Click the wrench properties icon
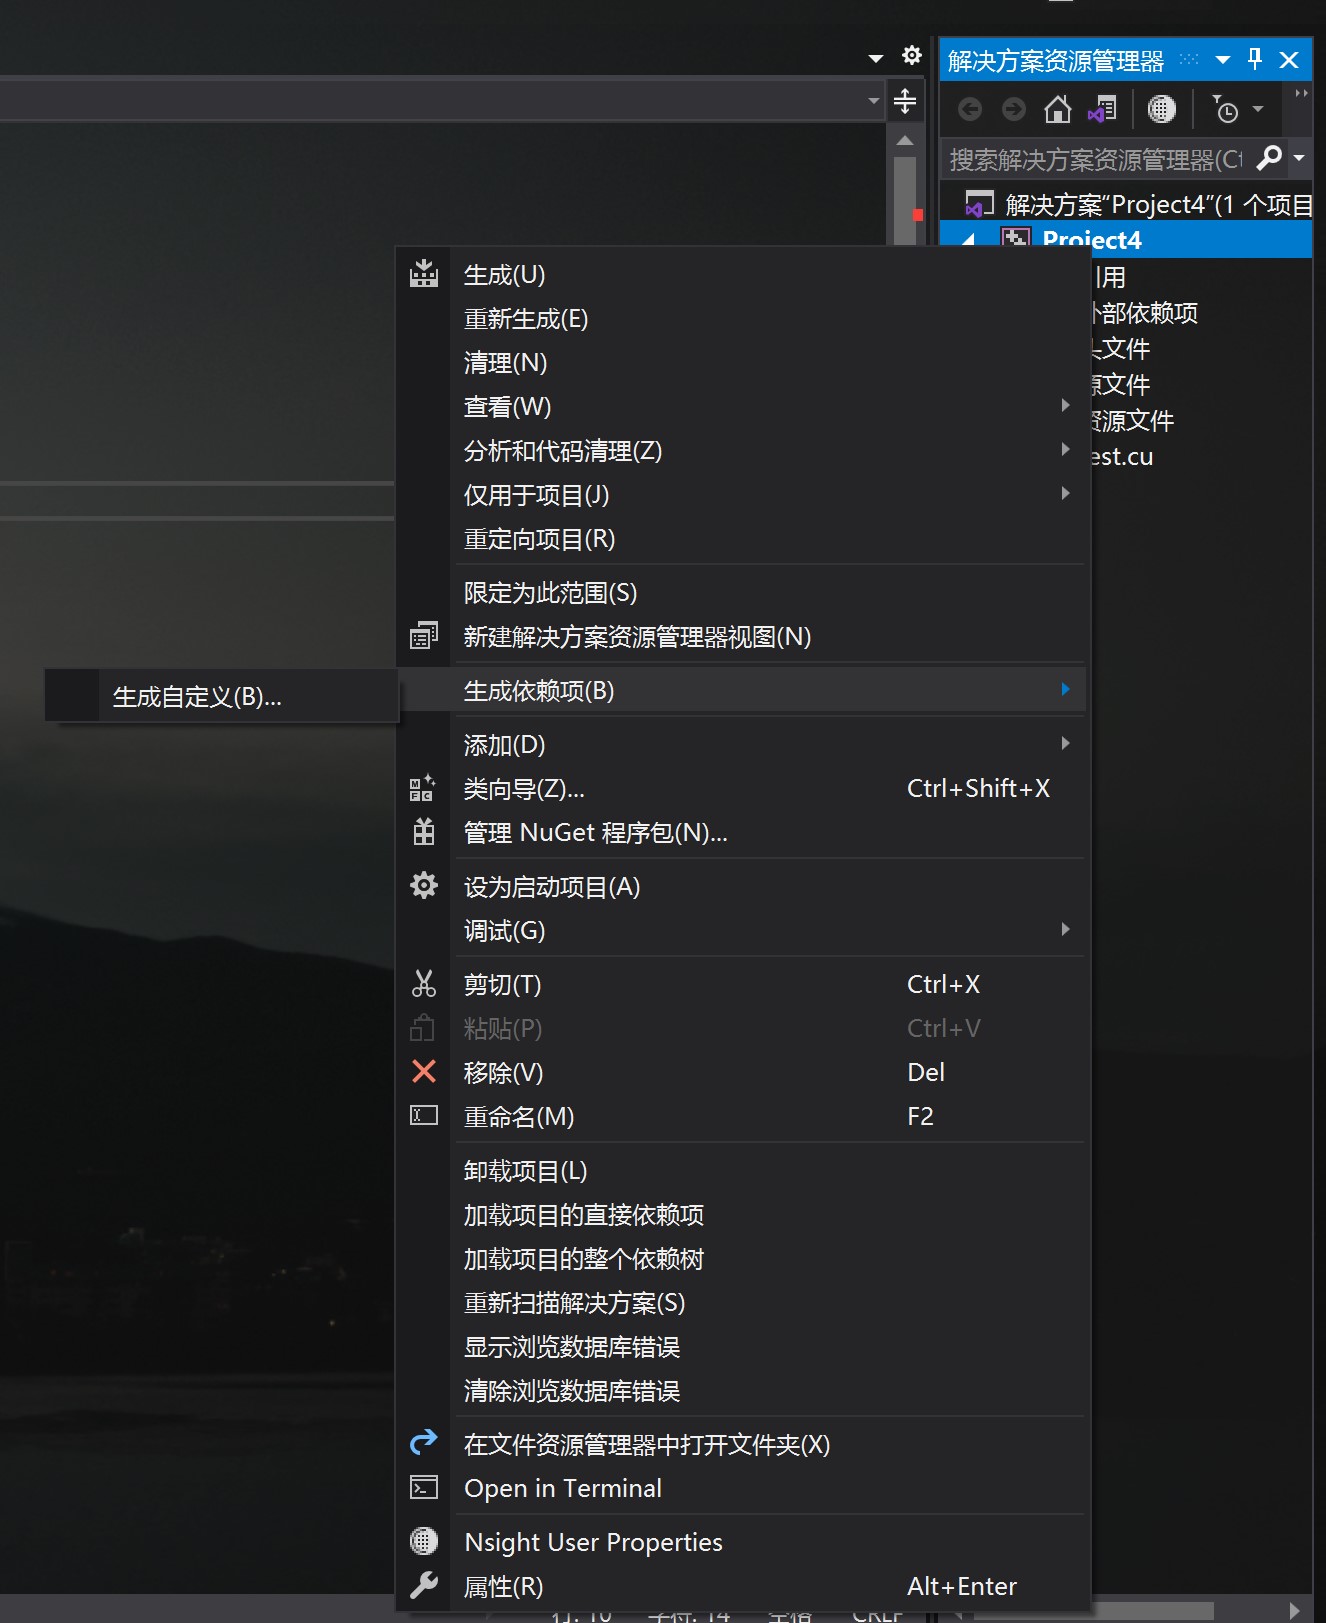The width and height of the screenshot is (1326, 1623). pyautogui.click(x=424, y=1585)
